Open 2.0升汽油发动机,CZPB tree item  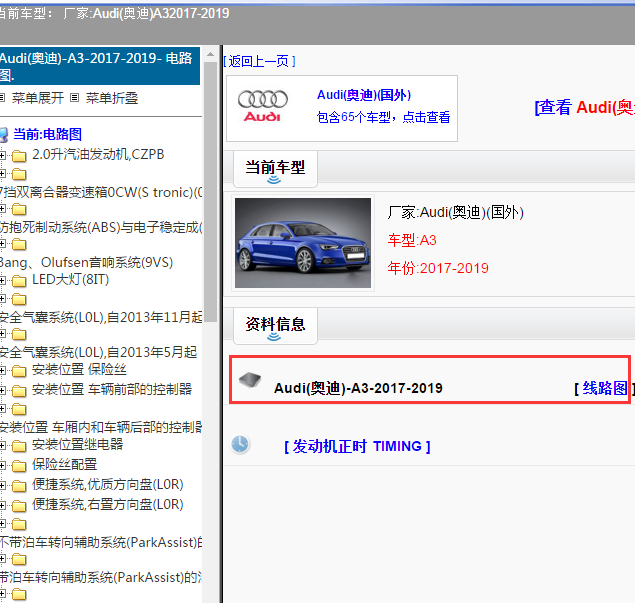[x=98, y=154]
